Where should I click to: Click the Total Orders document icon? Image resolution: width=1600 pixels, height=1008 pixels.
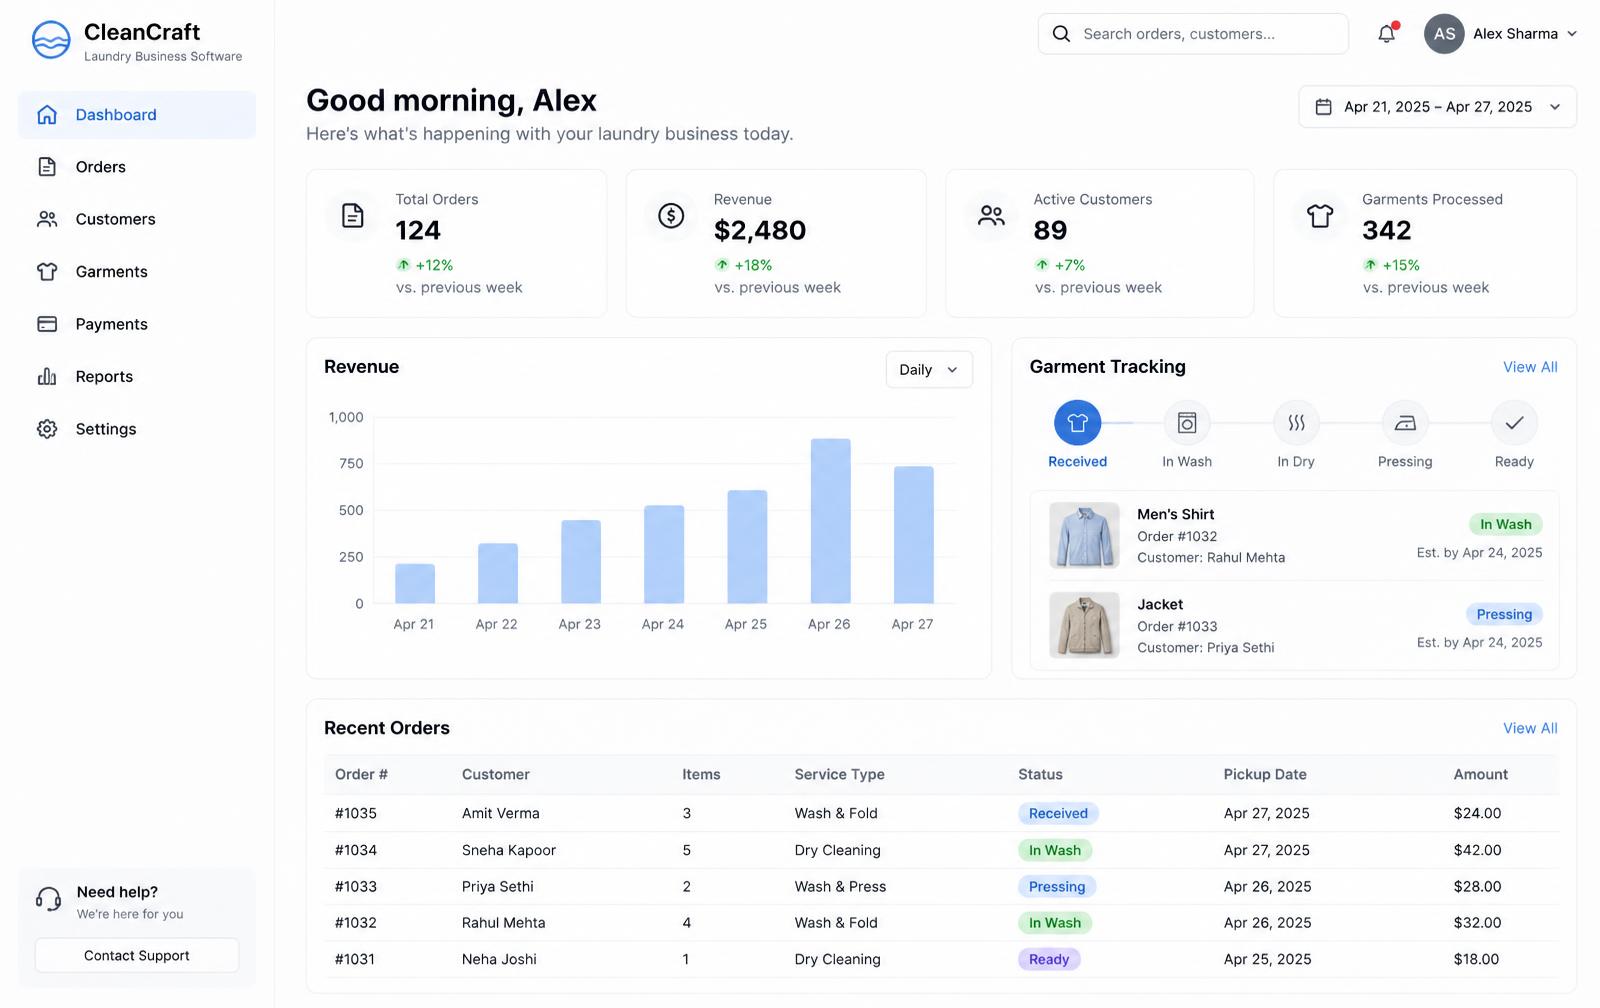(x=353, y=215)
